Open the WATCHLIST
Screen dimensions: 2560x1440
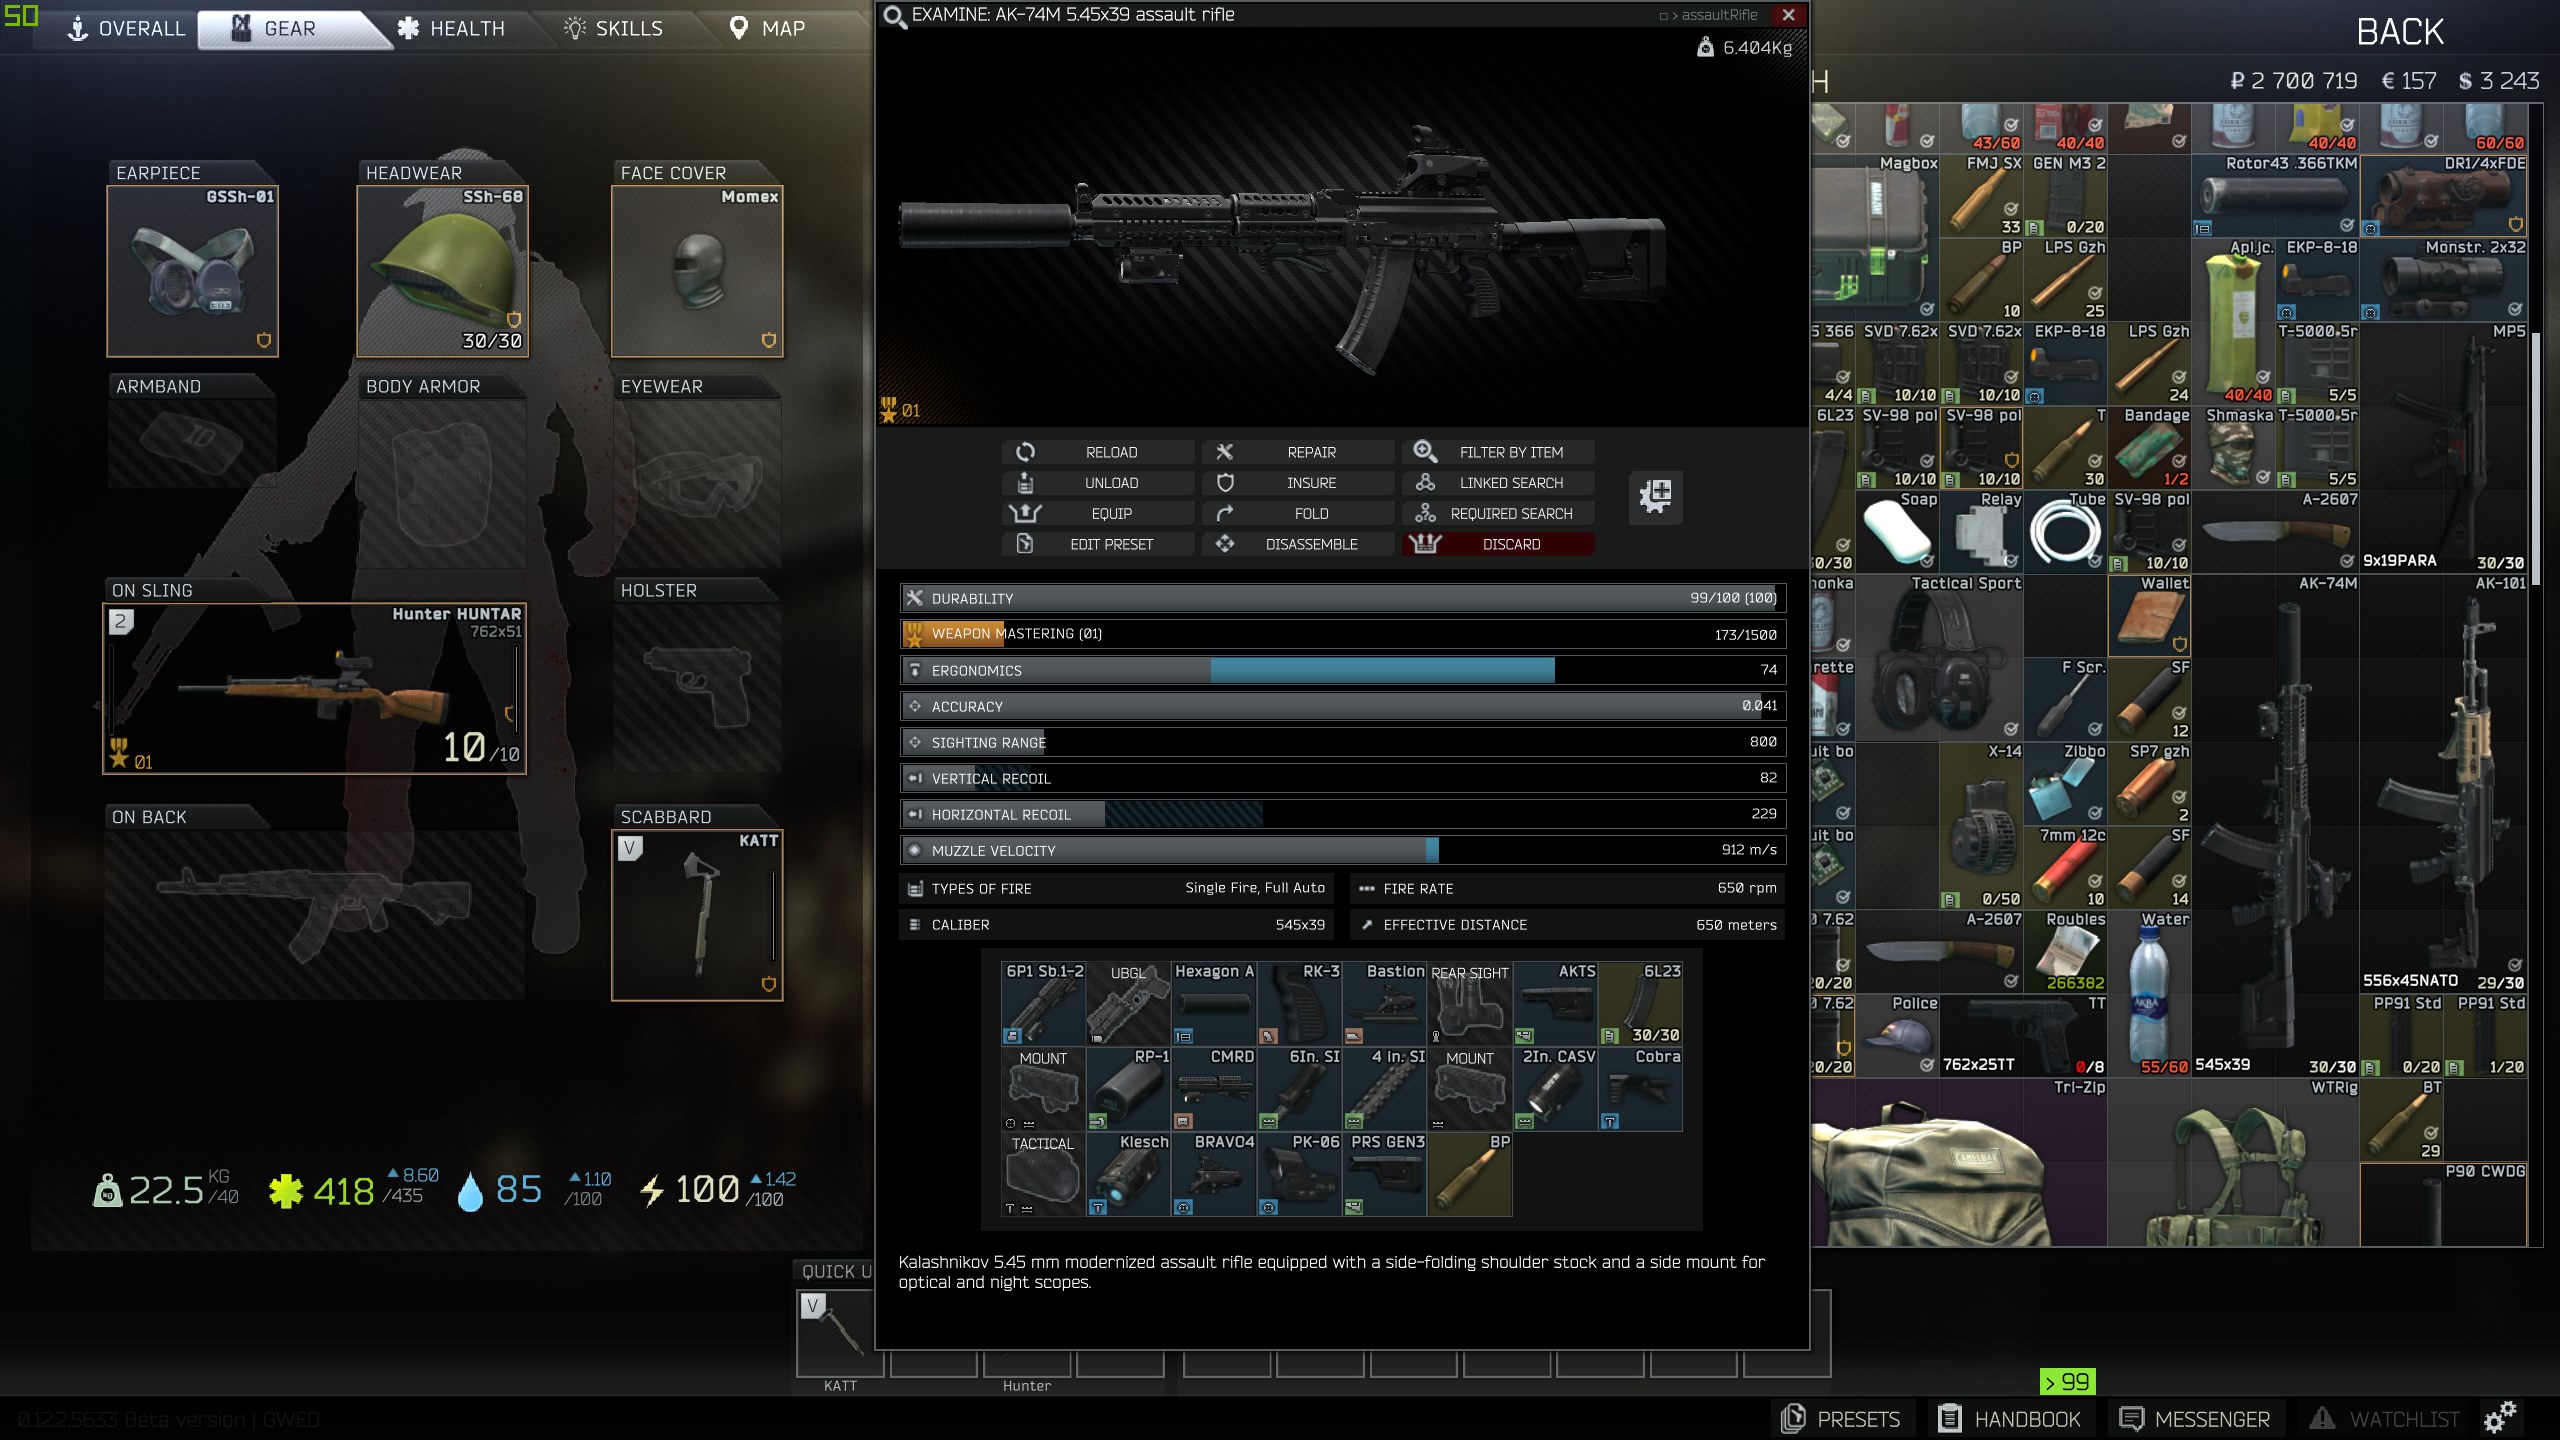coord(2384,1418)
